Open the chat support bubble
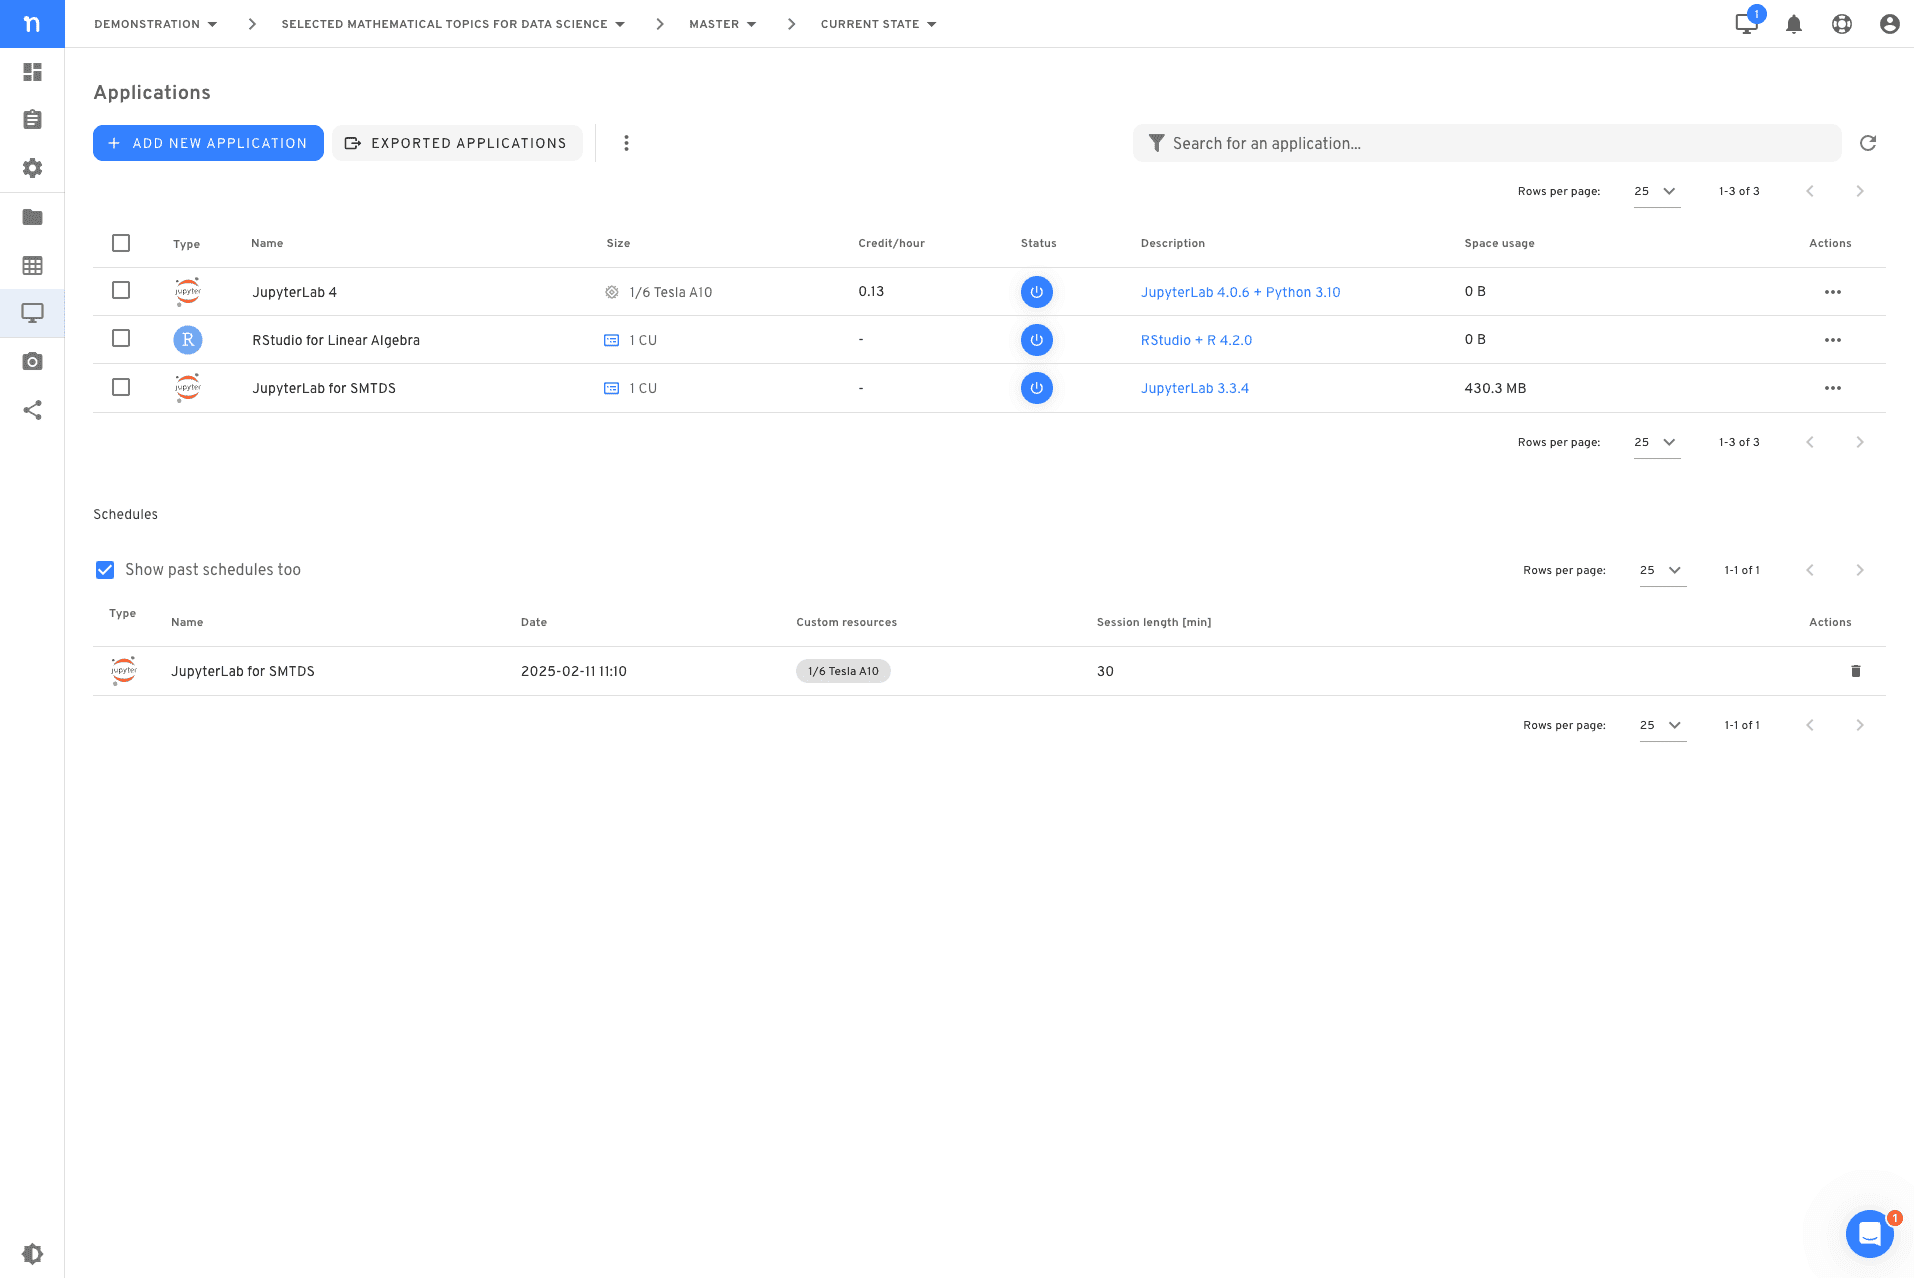The width and height of the screenshot is (1914, 1278). pyautogui.click(x=1870, y=1234)
